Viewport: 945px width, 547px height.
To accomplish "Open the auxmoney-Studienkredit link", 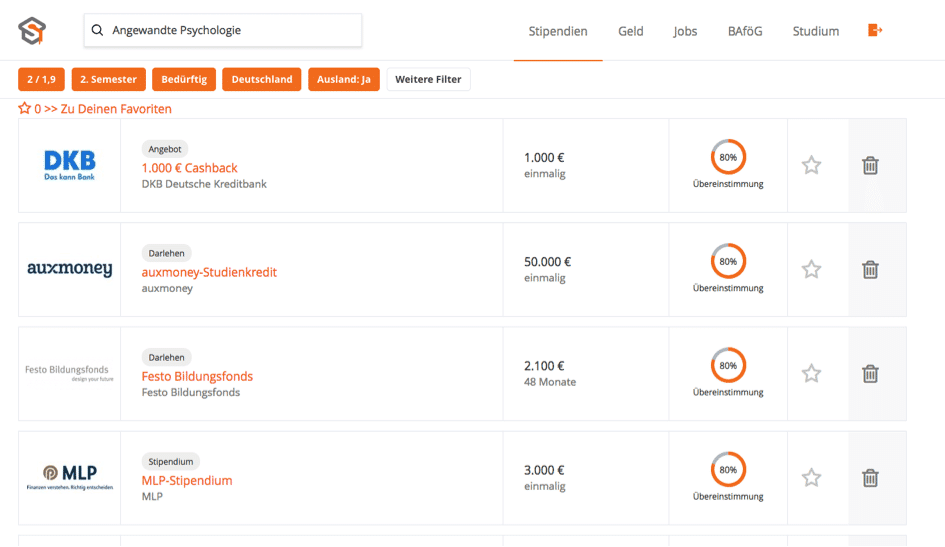I will [209, 272].
